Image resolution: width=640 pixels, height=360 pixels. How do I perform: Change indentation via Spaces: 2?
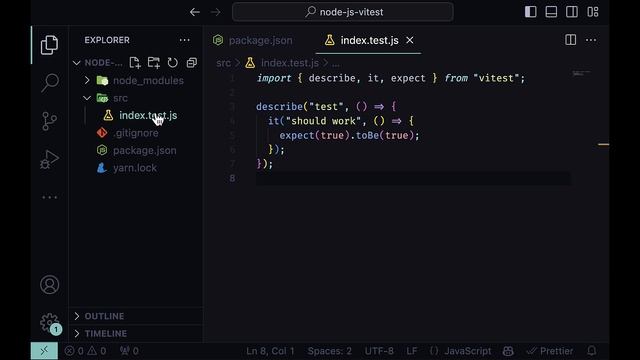329,351
